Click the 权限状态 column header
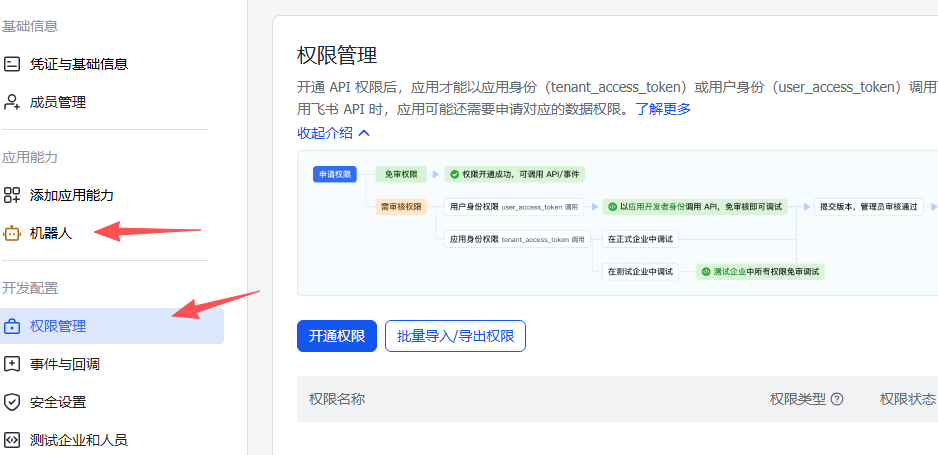Screen dimensions: 938x455 907,399
